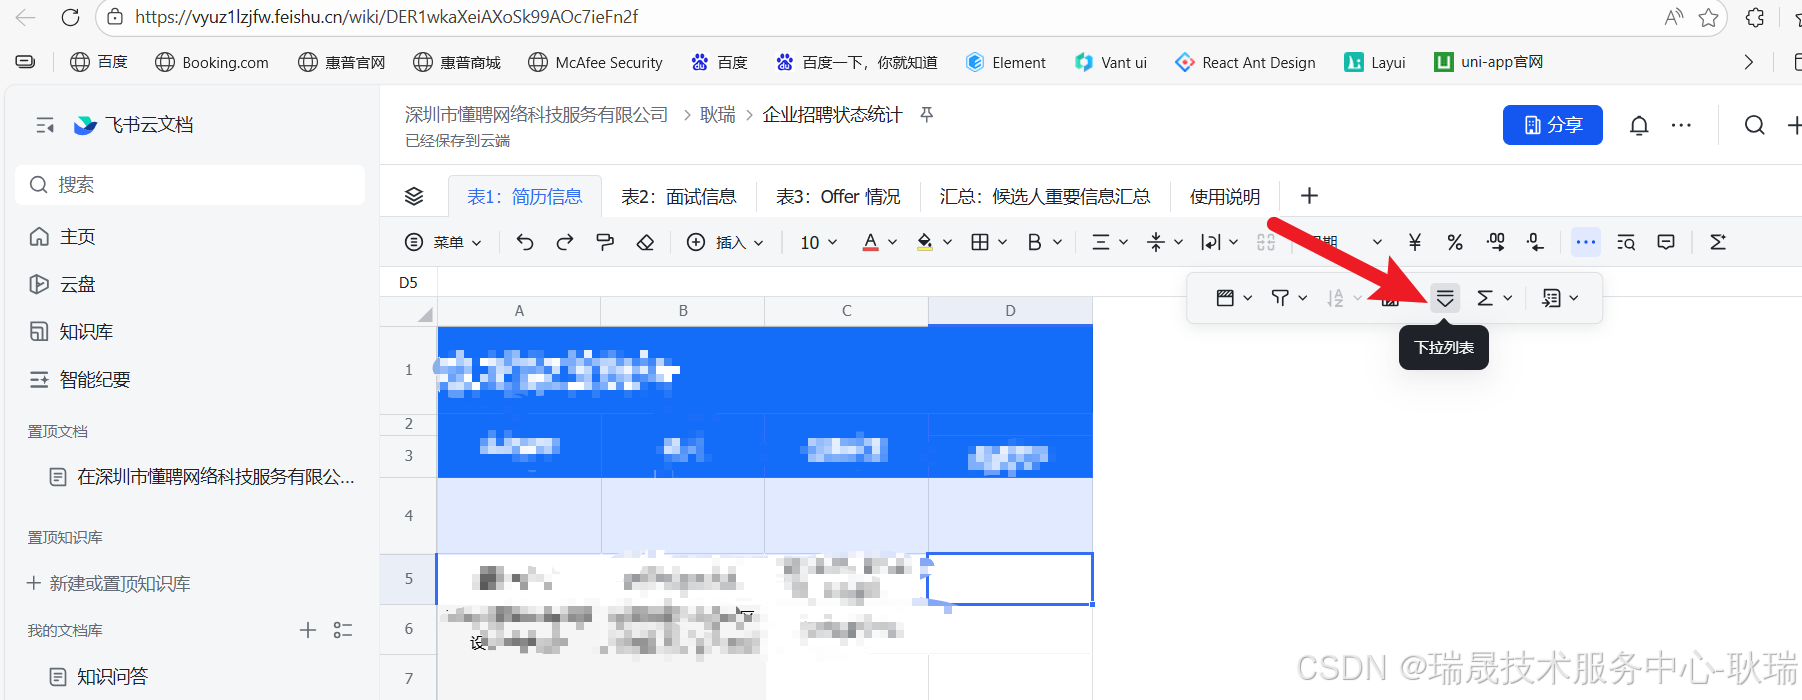
Task: Expand the sigma dropdown arrow in the popup
Action: (x=1507, y=298)
